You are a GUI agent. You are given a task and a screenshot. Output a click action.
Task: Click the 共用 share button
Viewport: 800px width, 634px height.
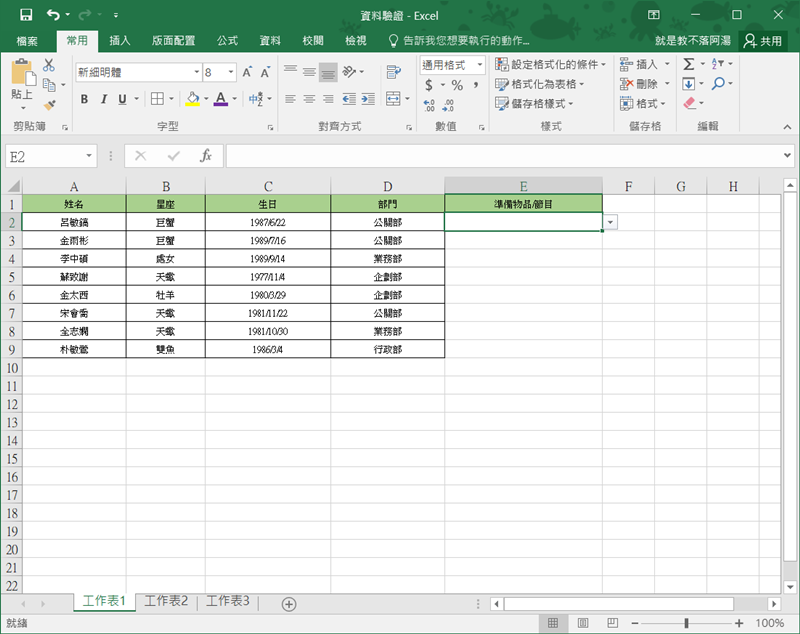click(763, 41)
